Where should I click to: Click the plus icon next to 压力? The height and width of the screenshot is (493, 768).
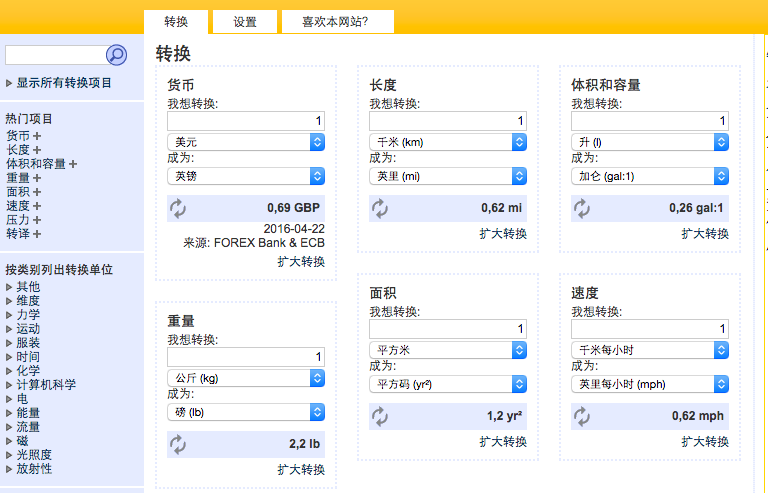pyautogui.click(x=37, y=220)
